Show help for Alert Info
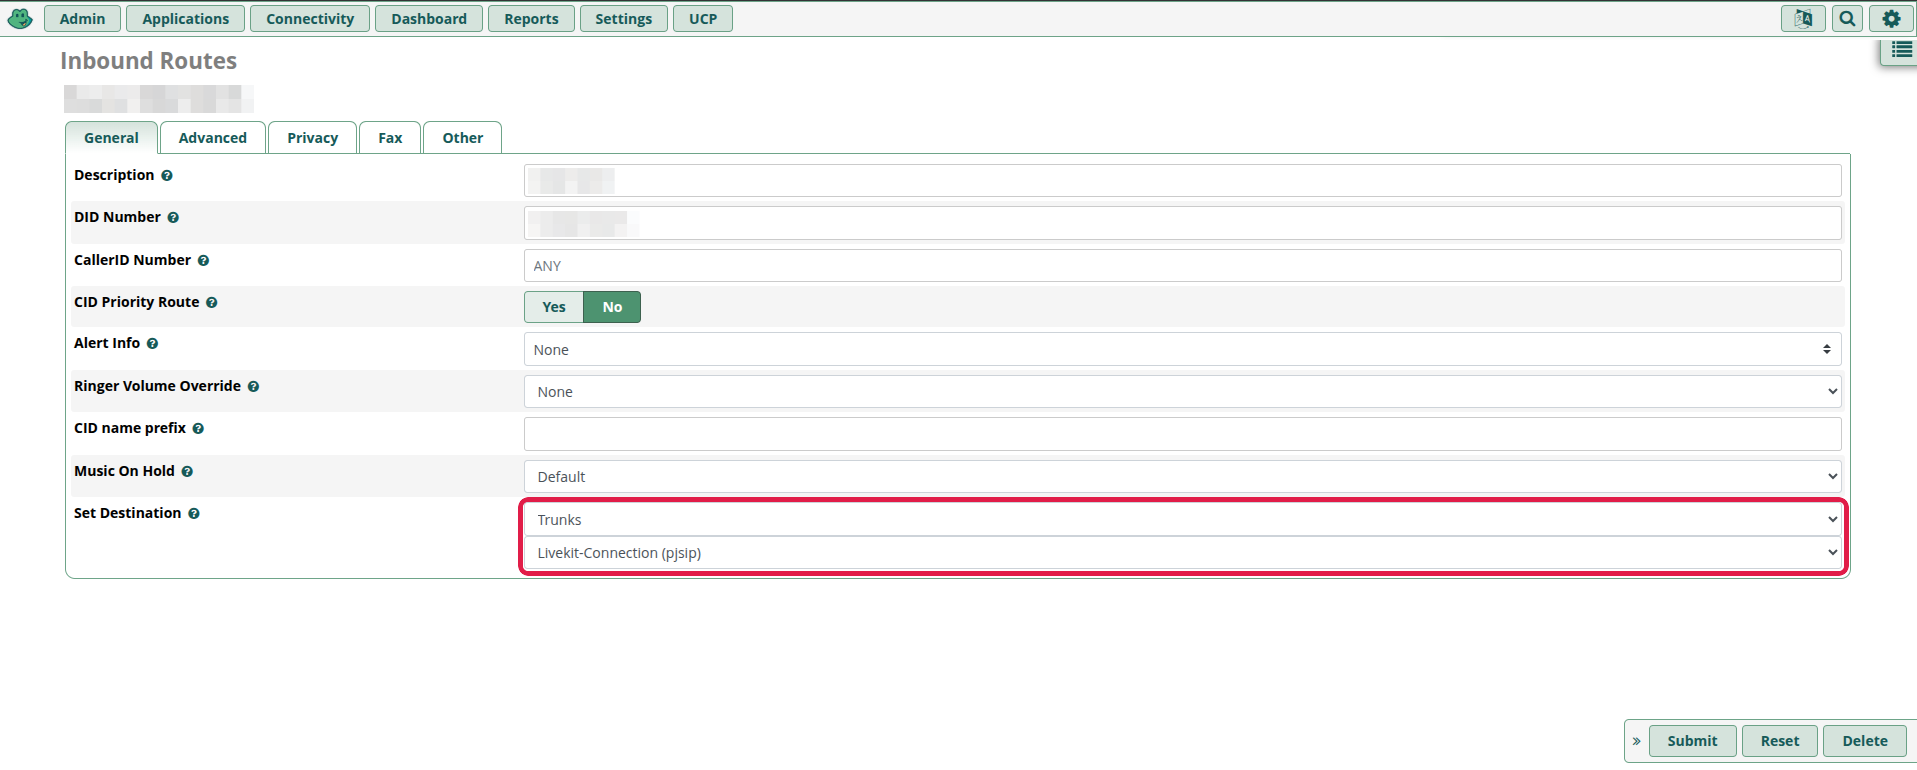1917x770 pixels. pos(152,344)
